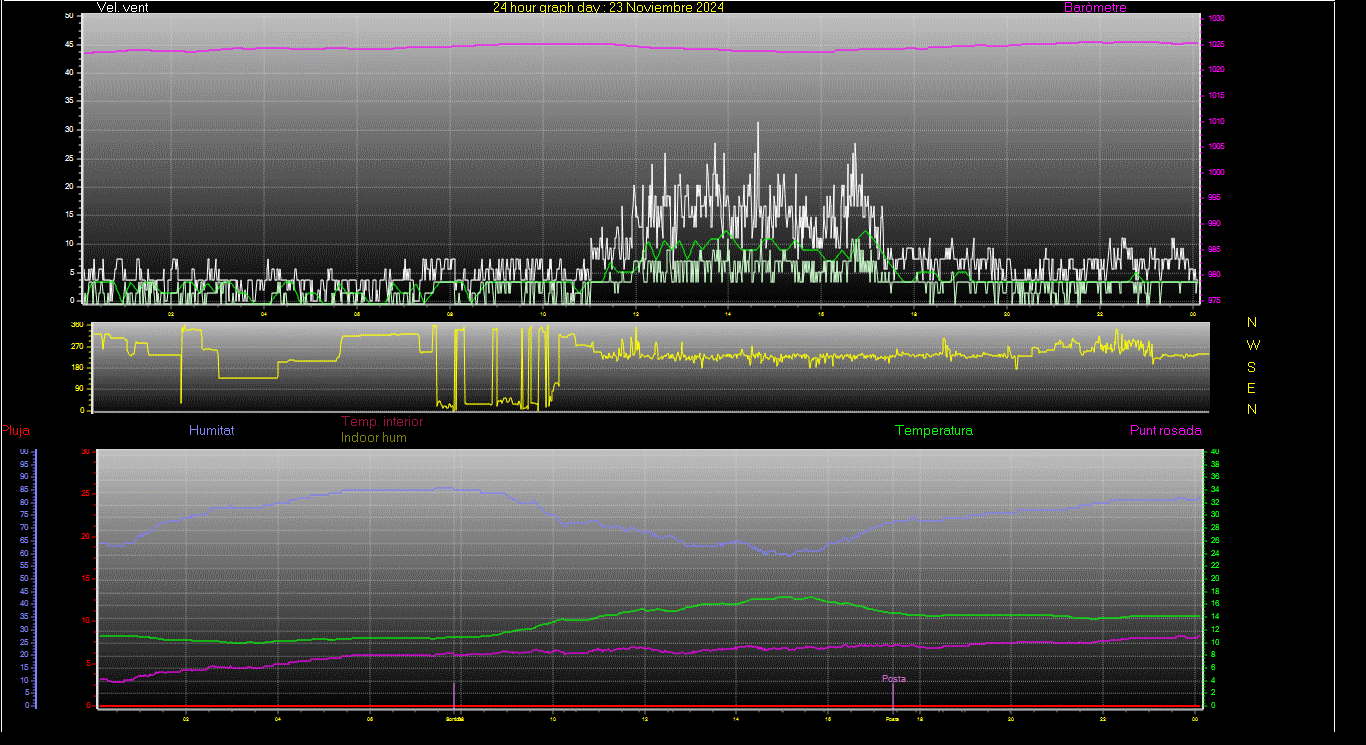Click the "Vel. vent" wind speed label
The width and height of the screenshot is (1366, 745).
coord(123,7)
